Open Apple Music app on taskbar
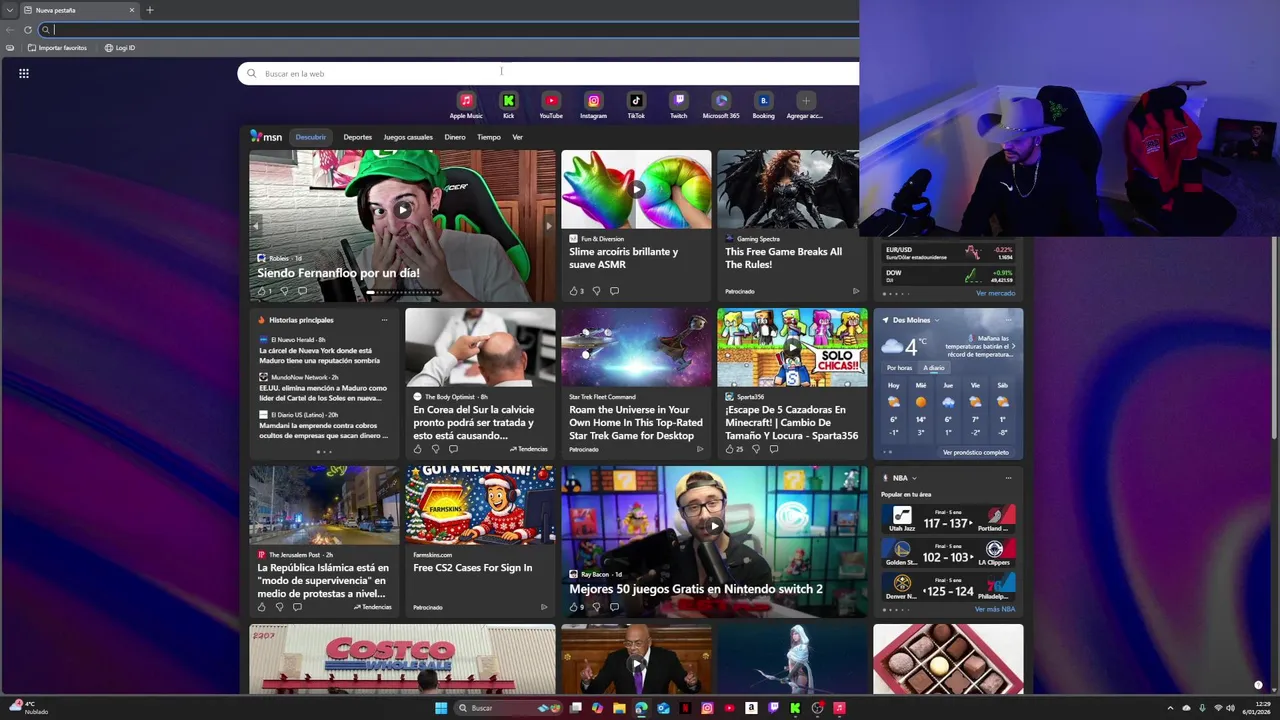The width and height of the screenshot is (1280, 720). (839, 708)
